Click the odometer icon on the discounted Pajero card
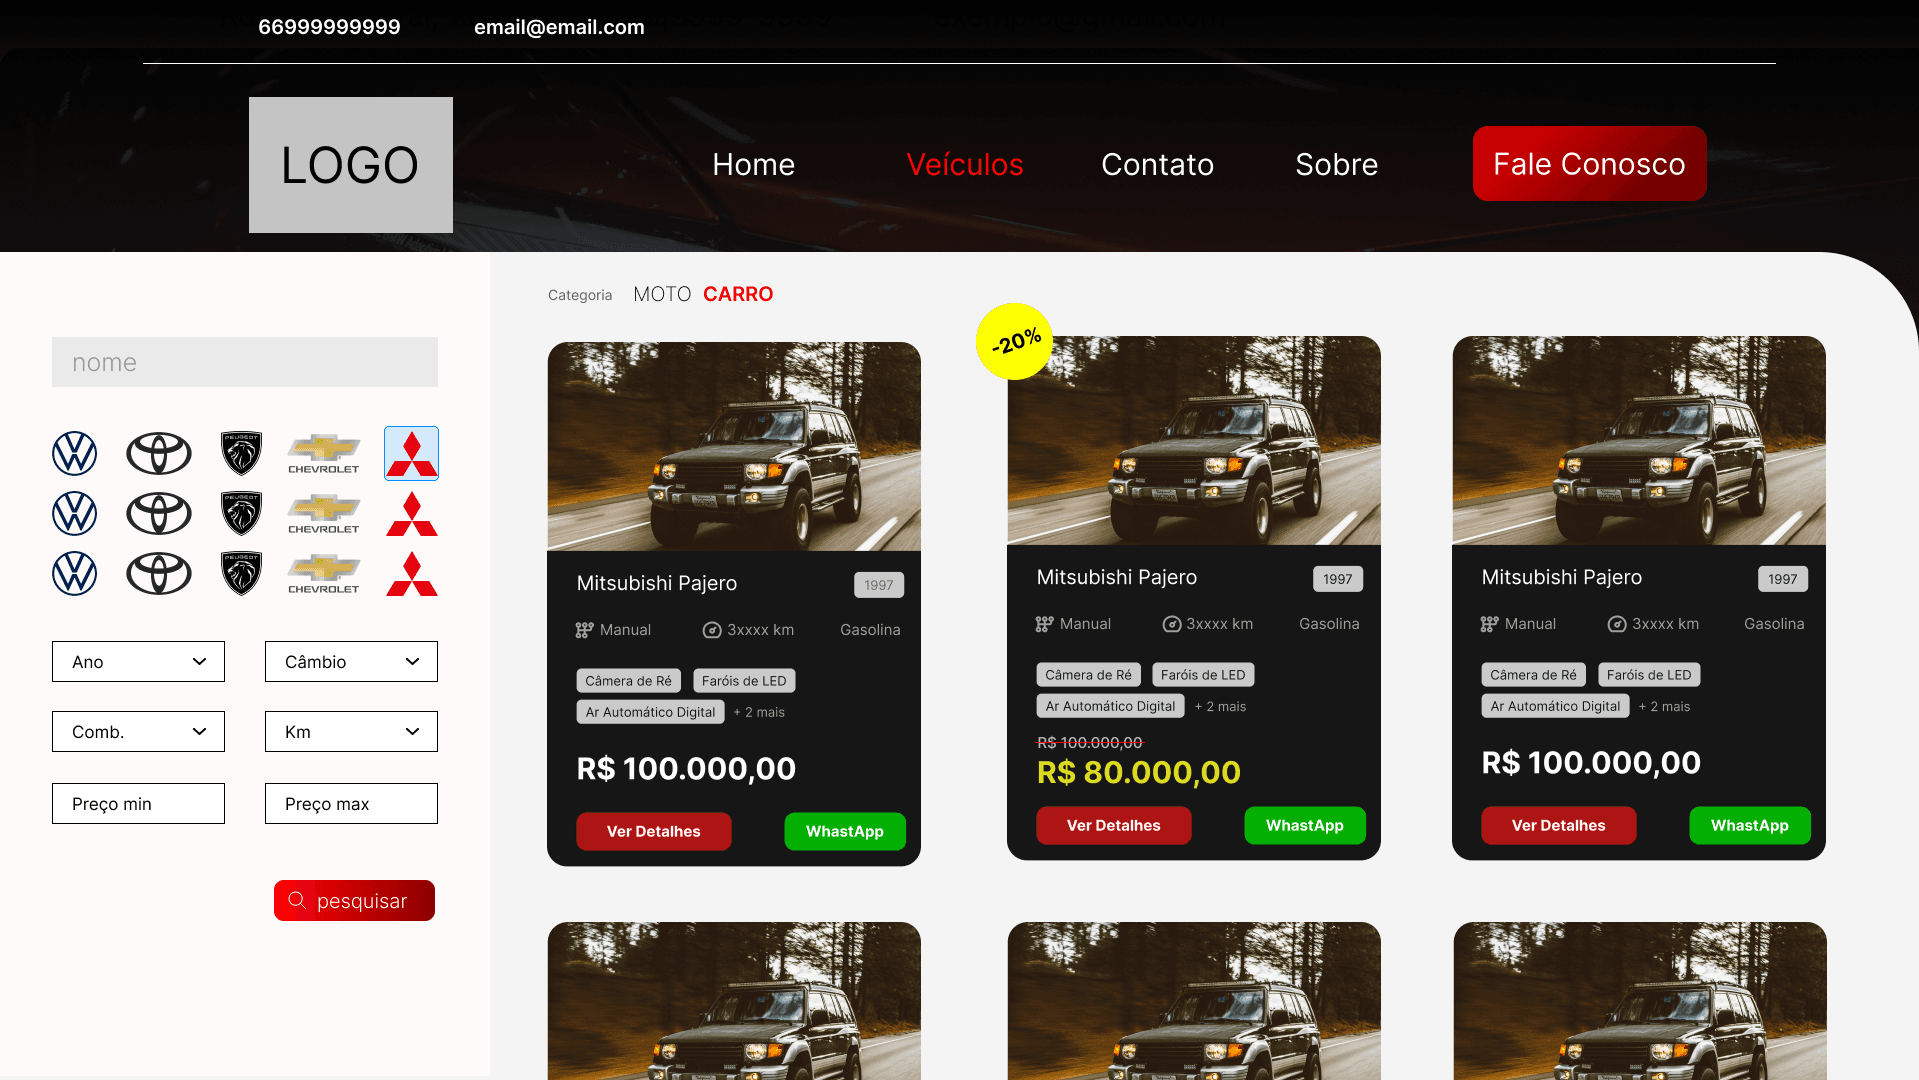1919x1080 pixels. pyautogui.click(x=1172, y=624)
